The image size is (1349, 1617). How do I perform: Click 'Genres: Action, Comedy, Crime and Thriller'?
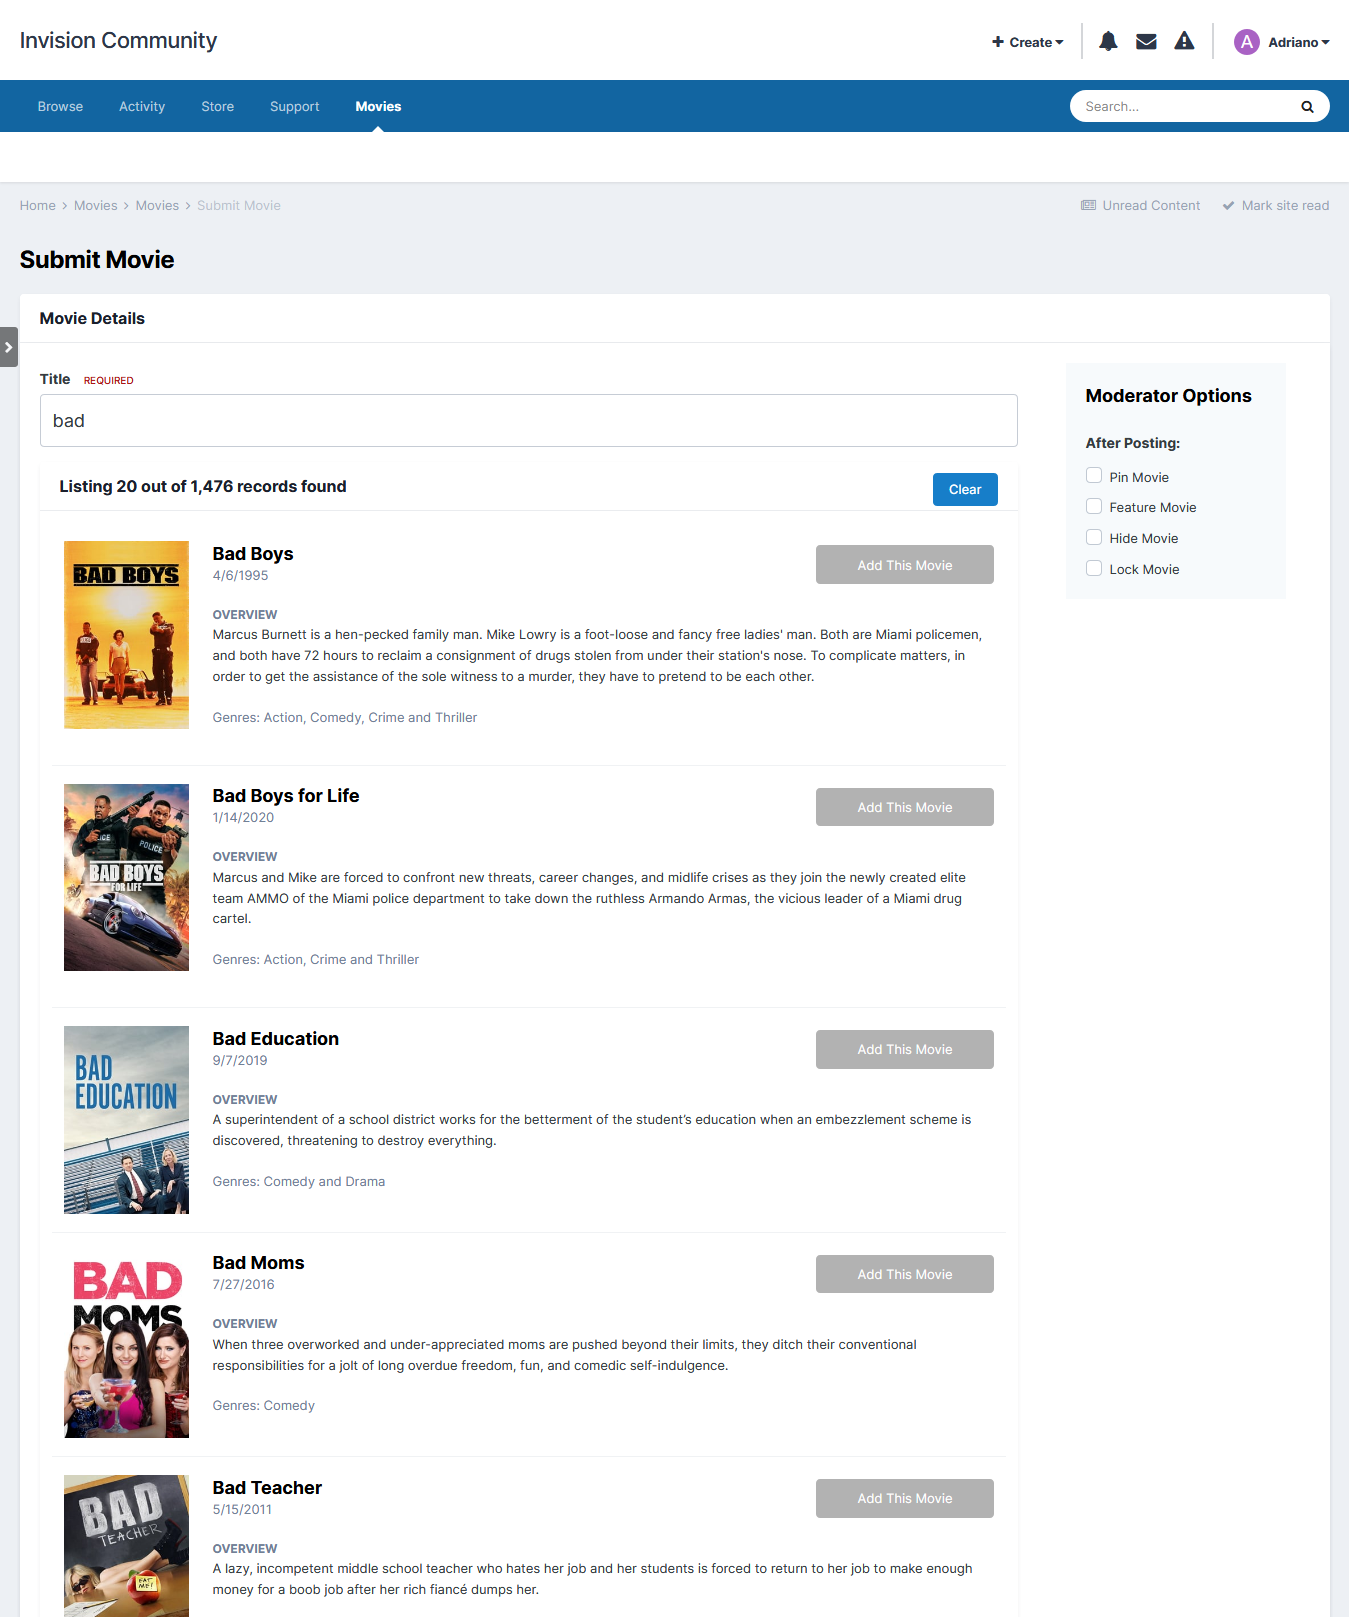click(345, 718)
